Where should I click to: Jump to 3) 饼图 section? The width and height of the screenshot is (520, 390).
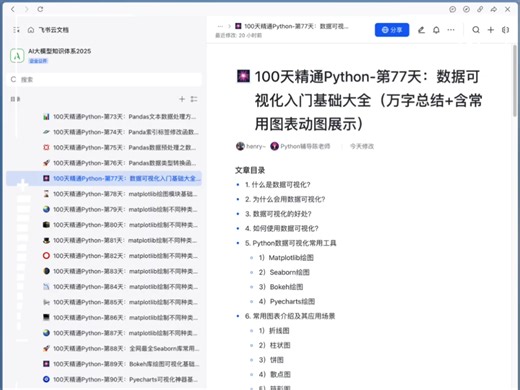pyautogui.click(x=271, y=360)
